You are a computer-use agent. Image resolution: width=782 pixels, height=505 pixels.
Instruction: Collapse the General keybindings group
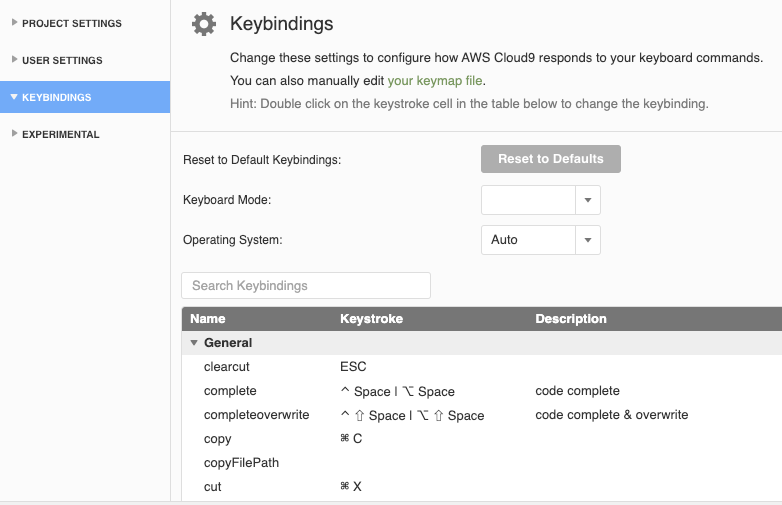194,343
